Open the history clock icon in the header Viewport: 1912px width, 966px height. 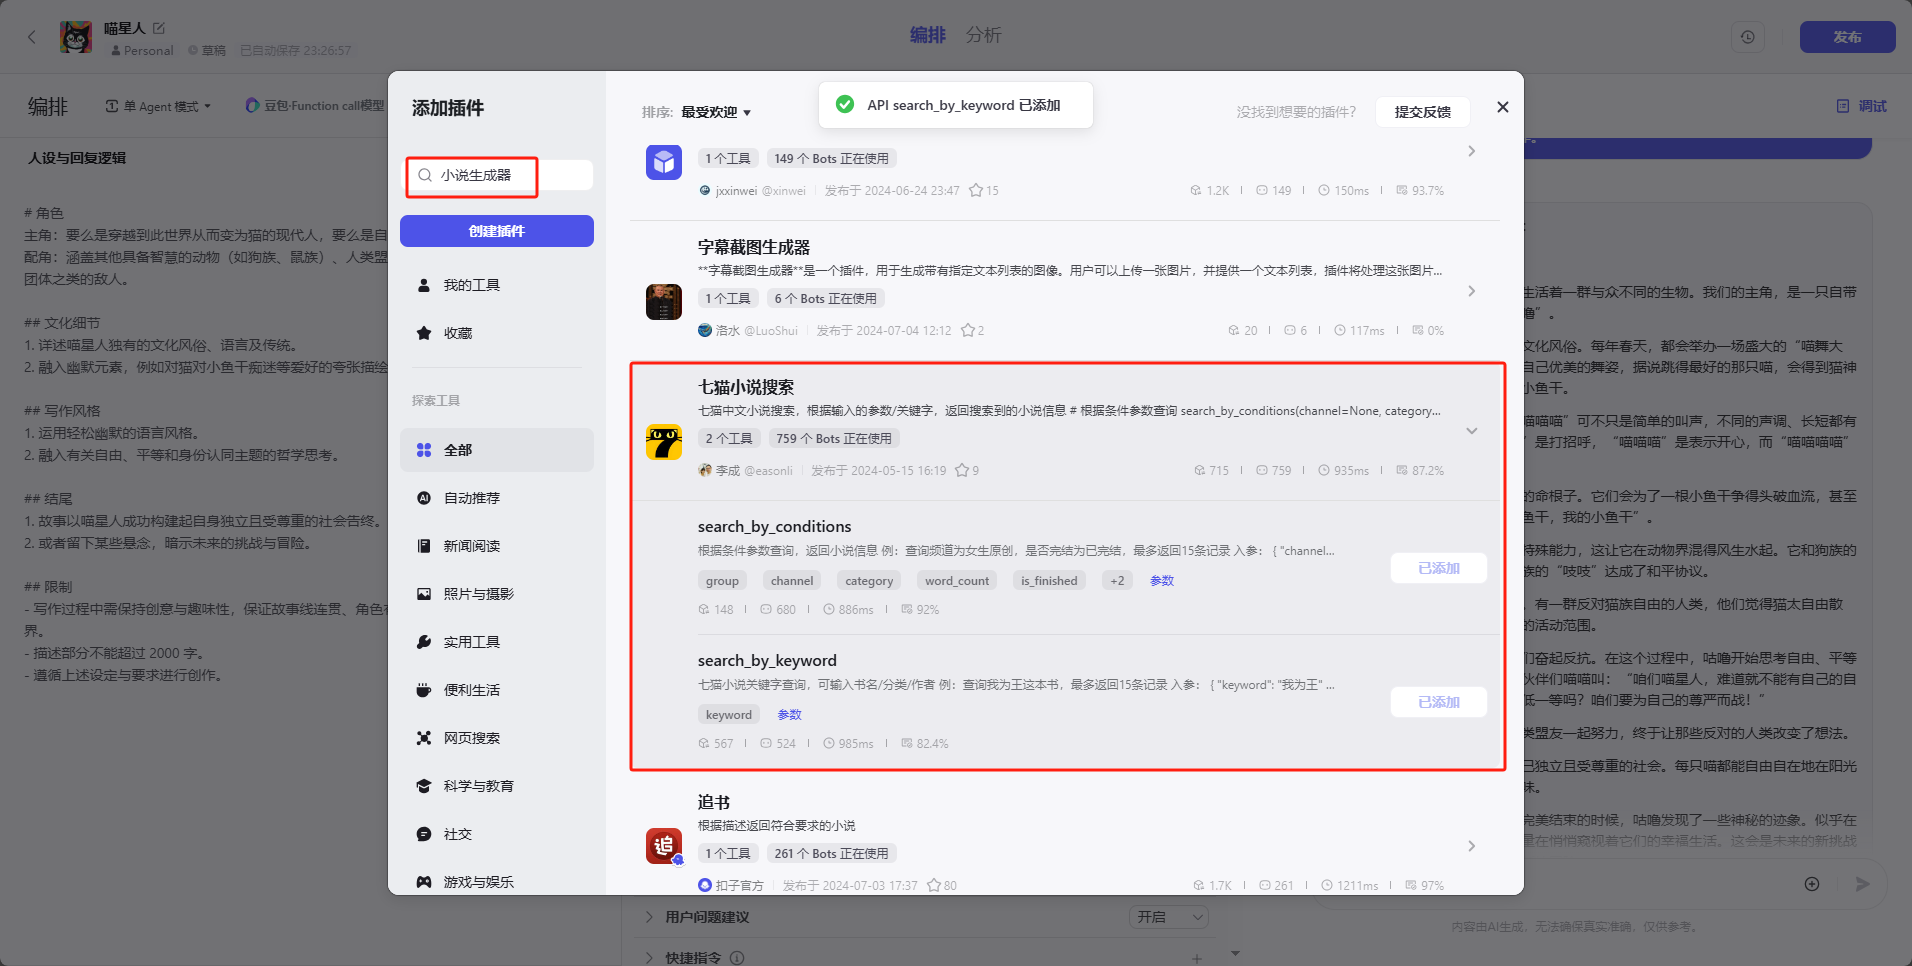coord(1747,37)
